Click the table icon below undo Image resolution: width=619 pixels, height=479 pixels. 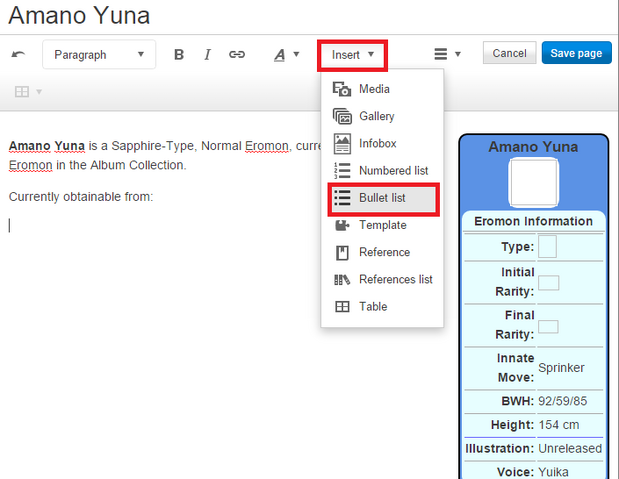(x=22, y=92)
